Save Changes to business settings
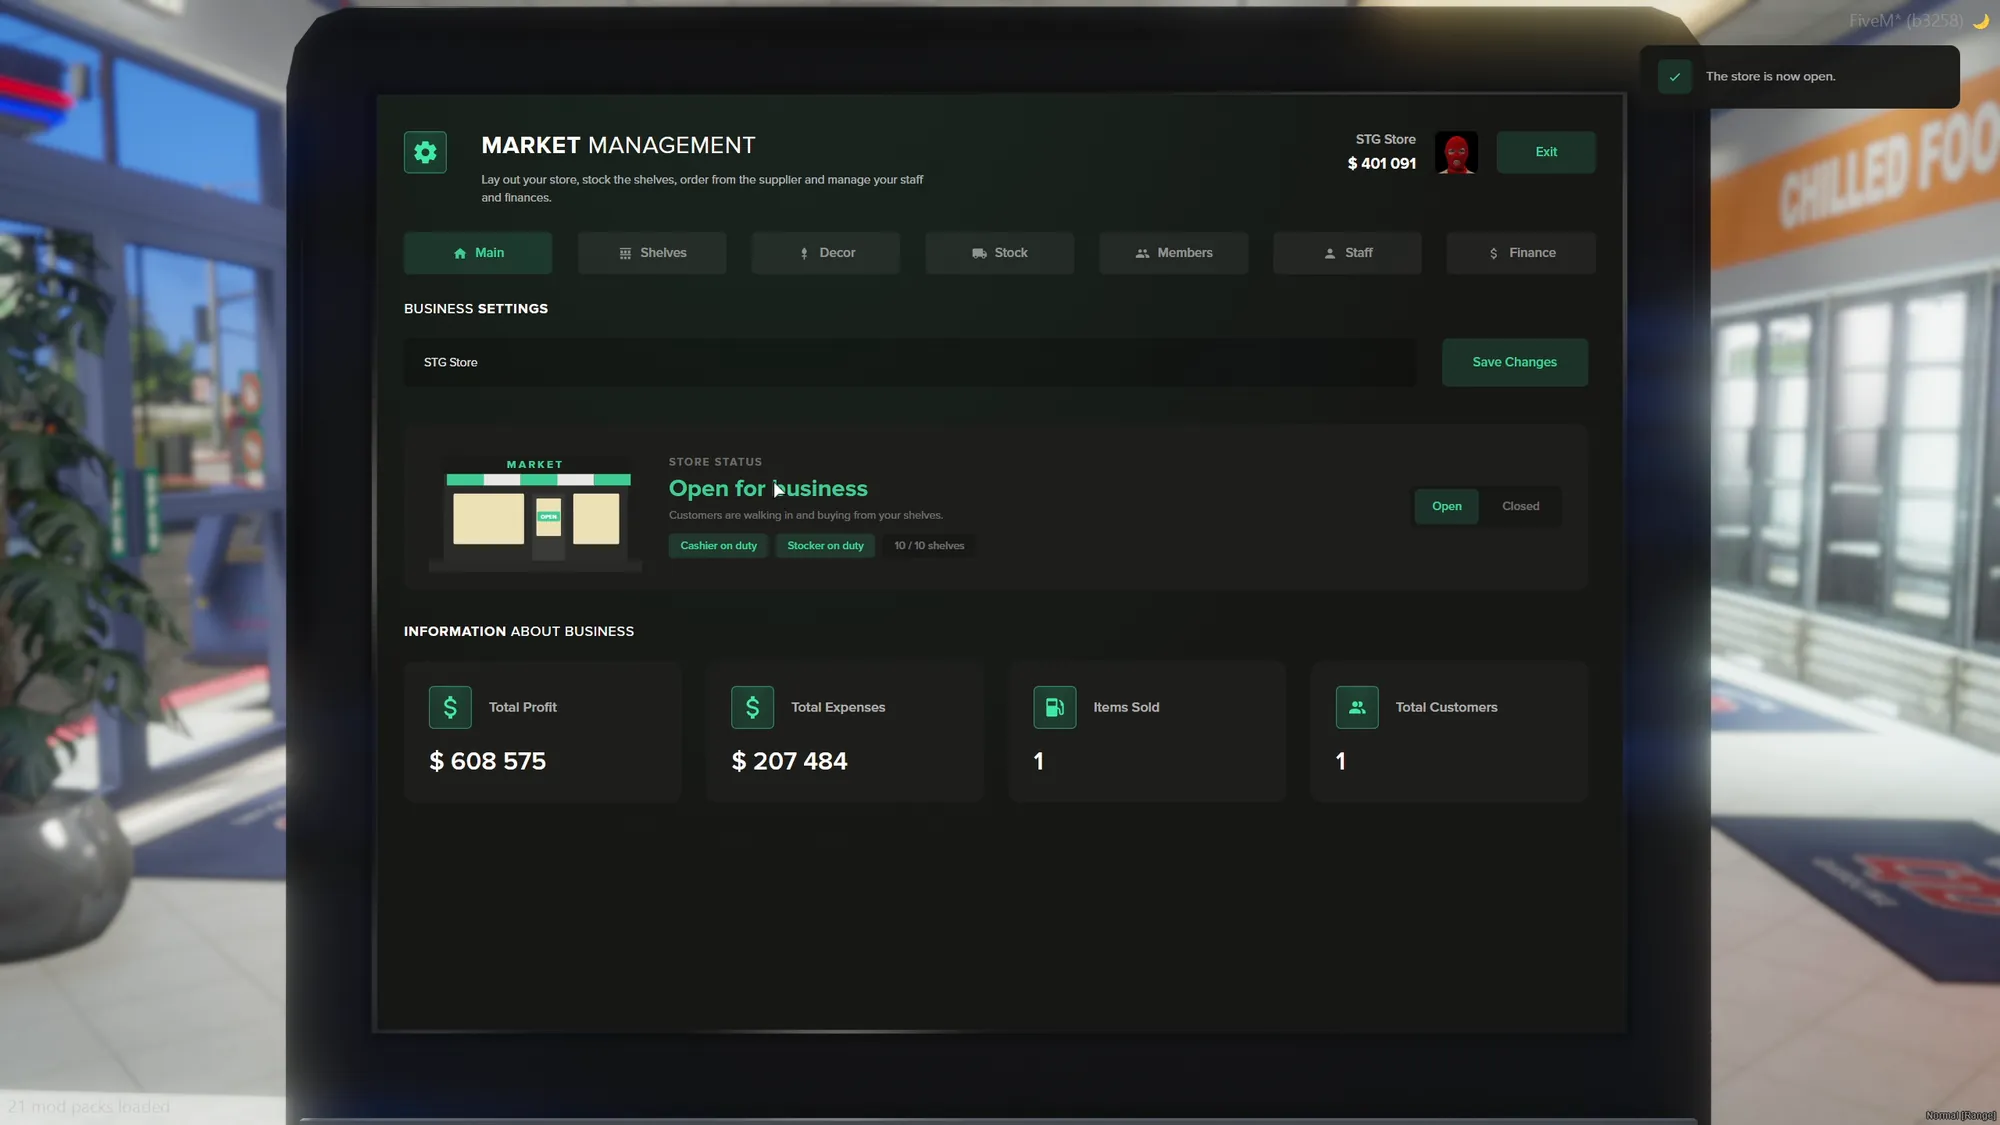Image resolution: width=2000 pixels, height=1125 pixels. (x=1515, y=362)
